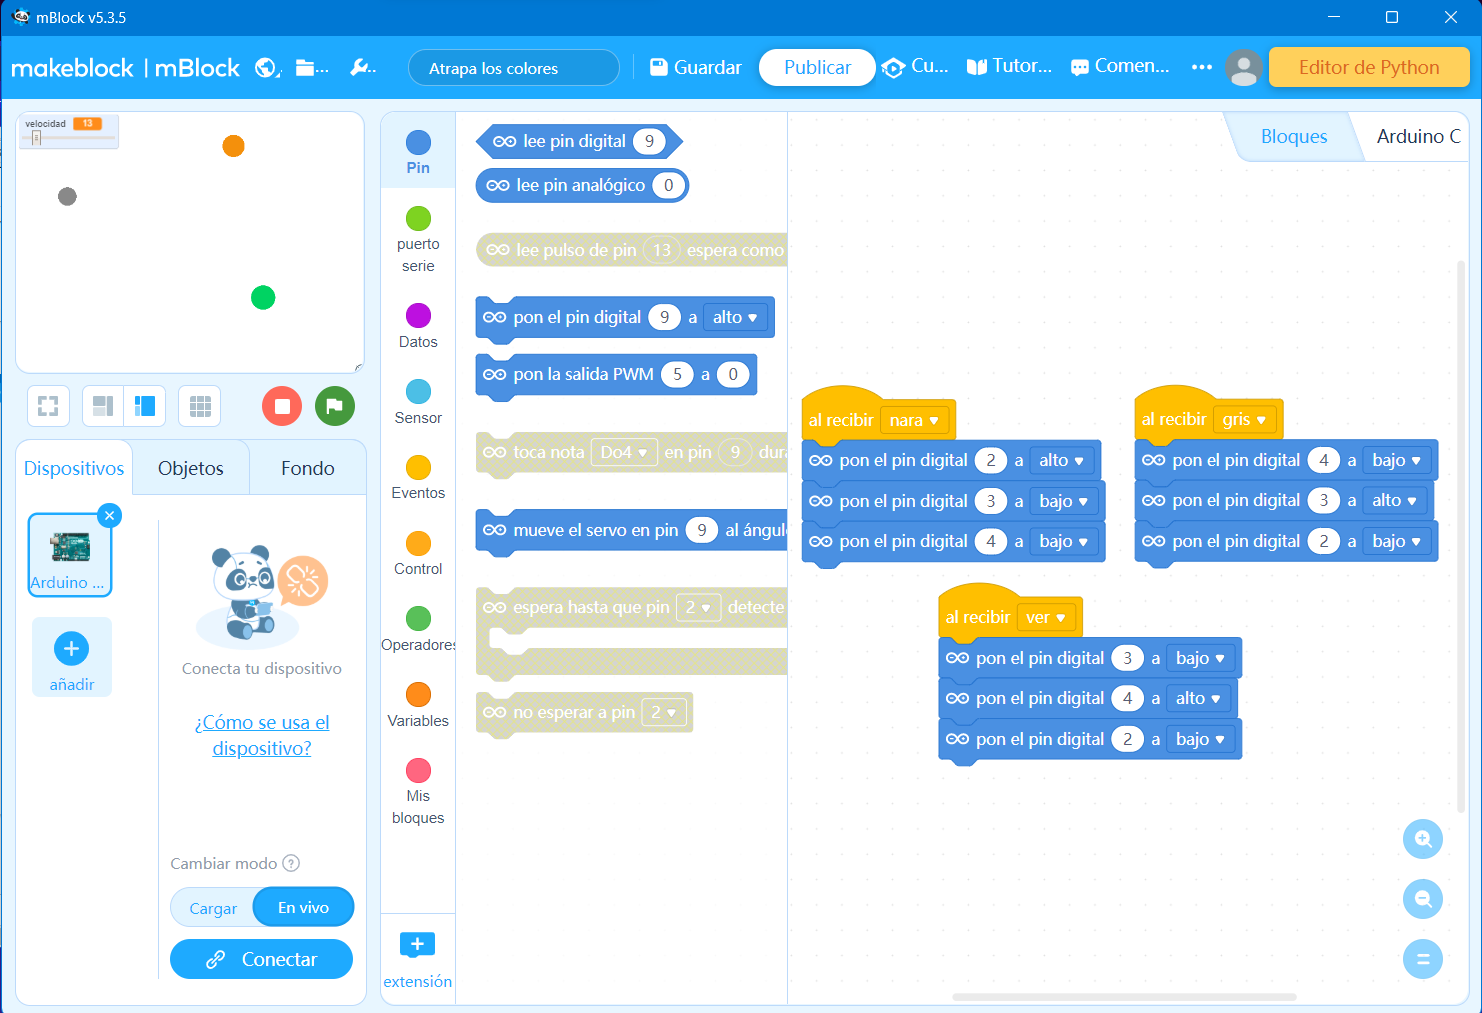Open the language globe menu

[267, 68]
